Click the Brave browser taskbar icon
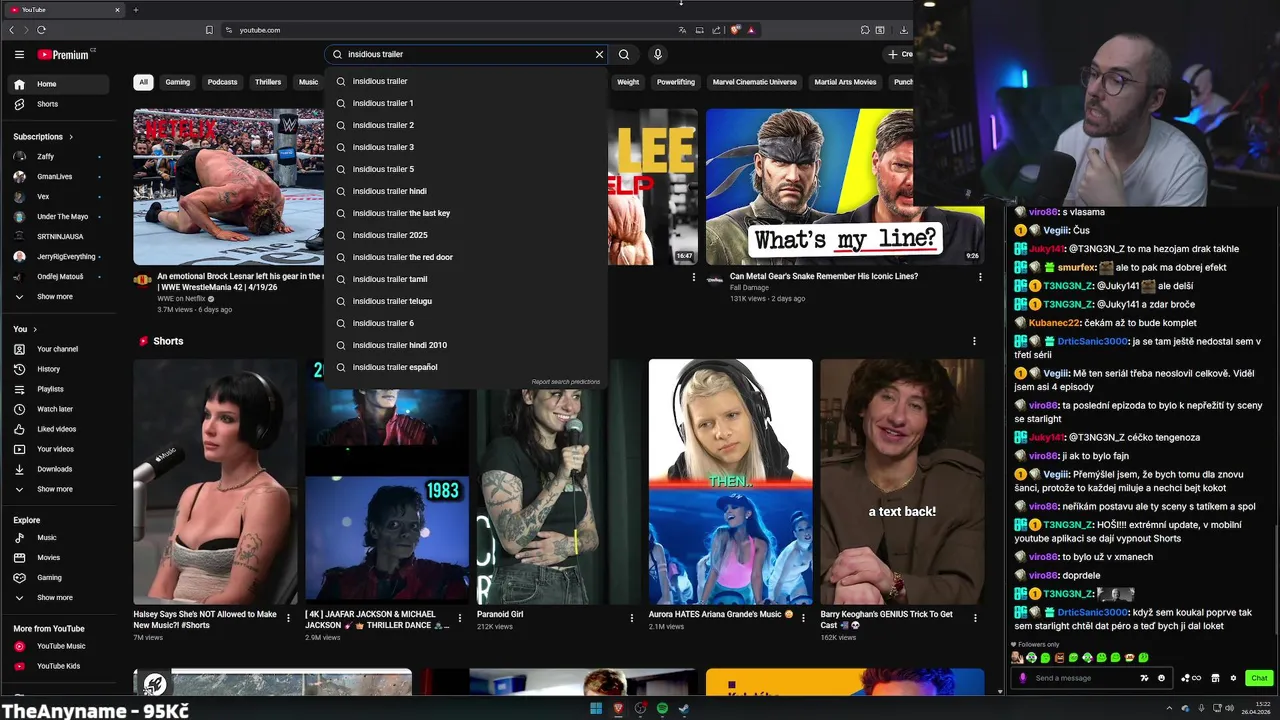The width and height of the screenshot is (1280, 720). click(618, 709)
